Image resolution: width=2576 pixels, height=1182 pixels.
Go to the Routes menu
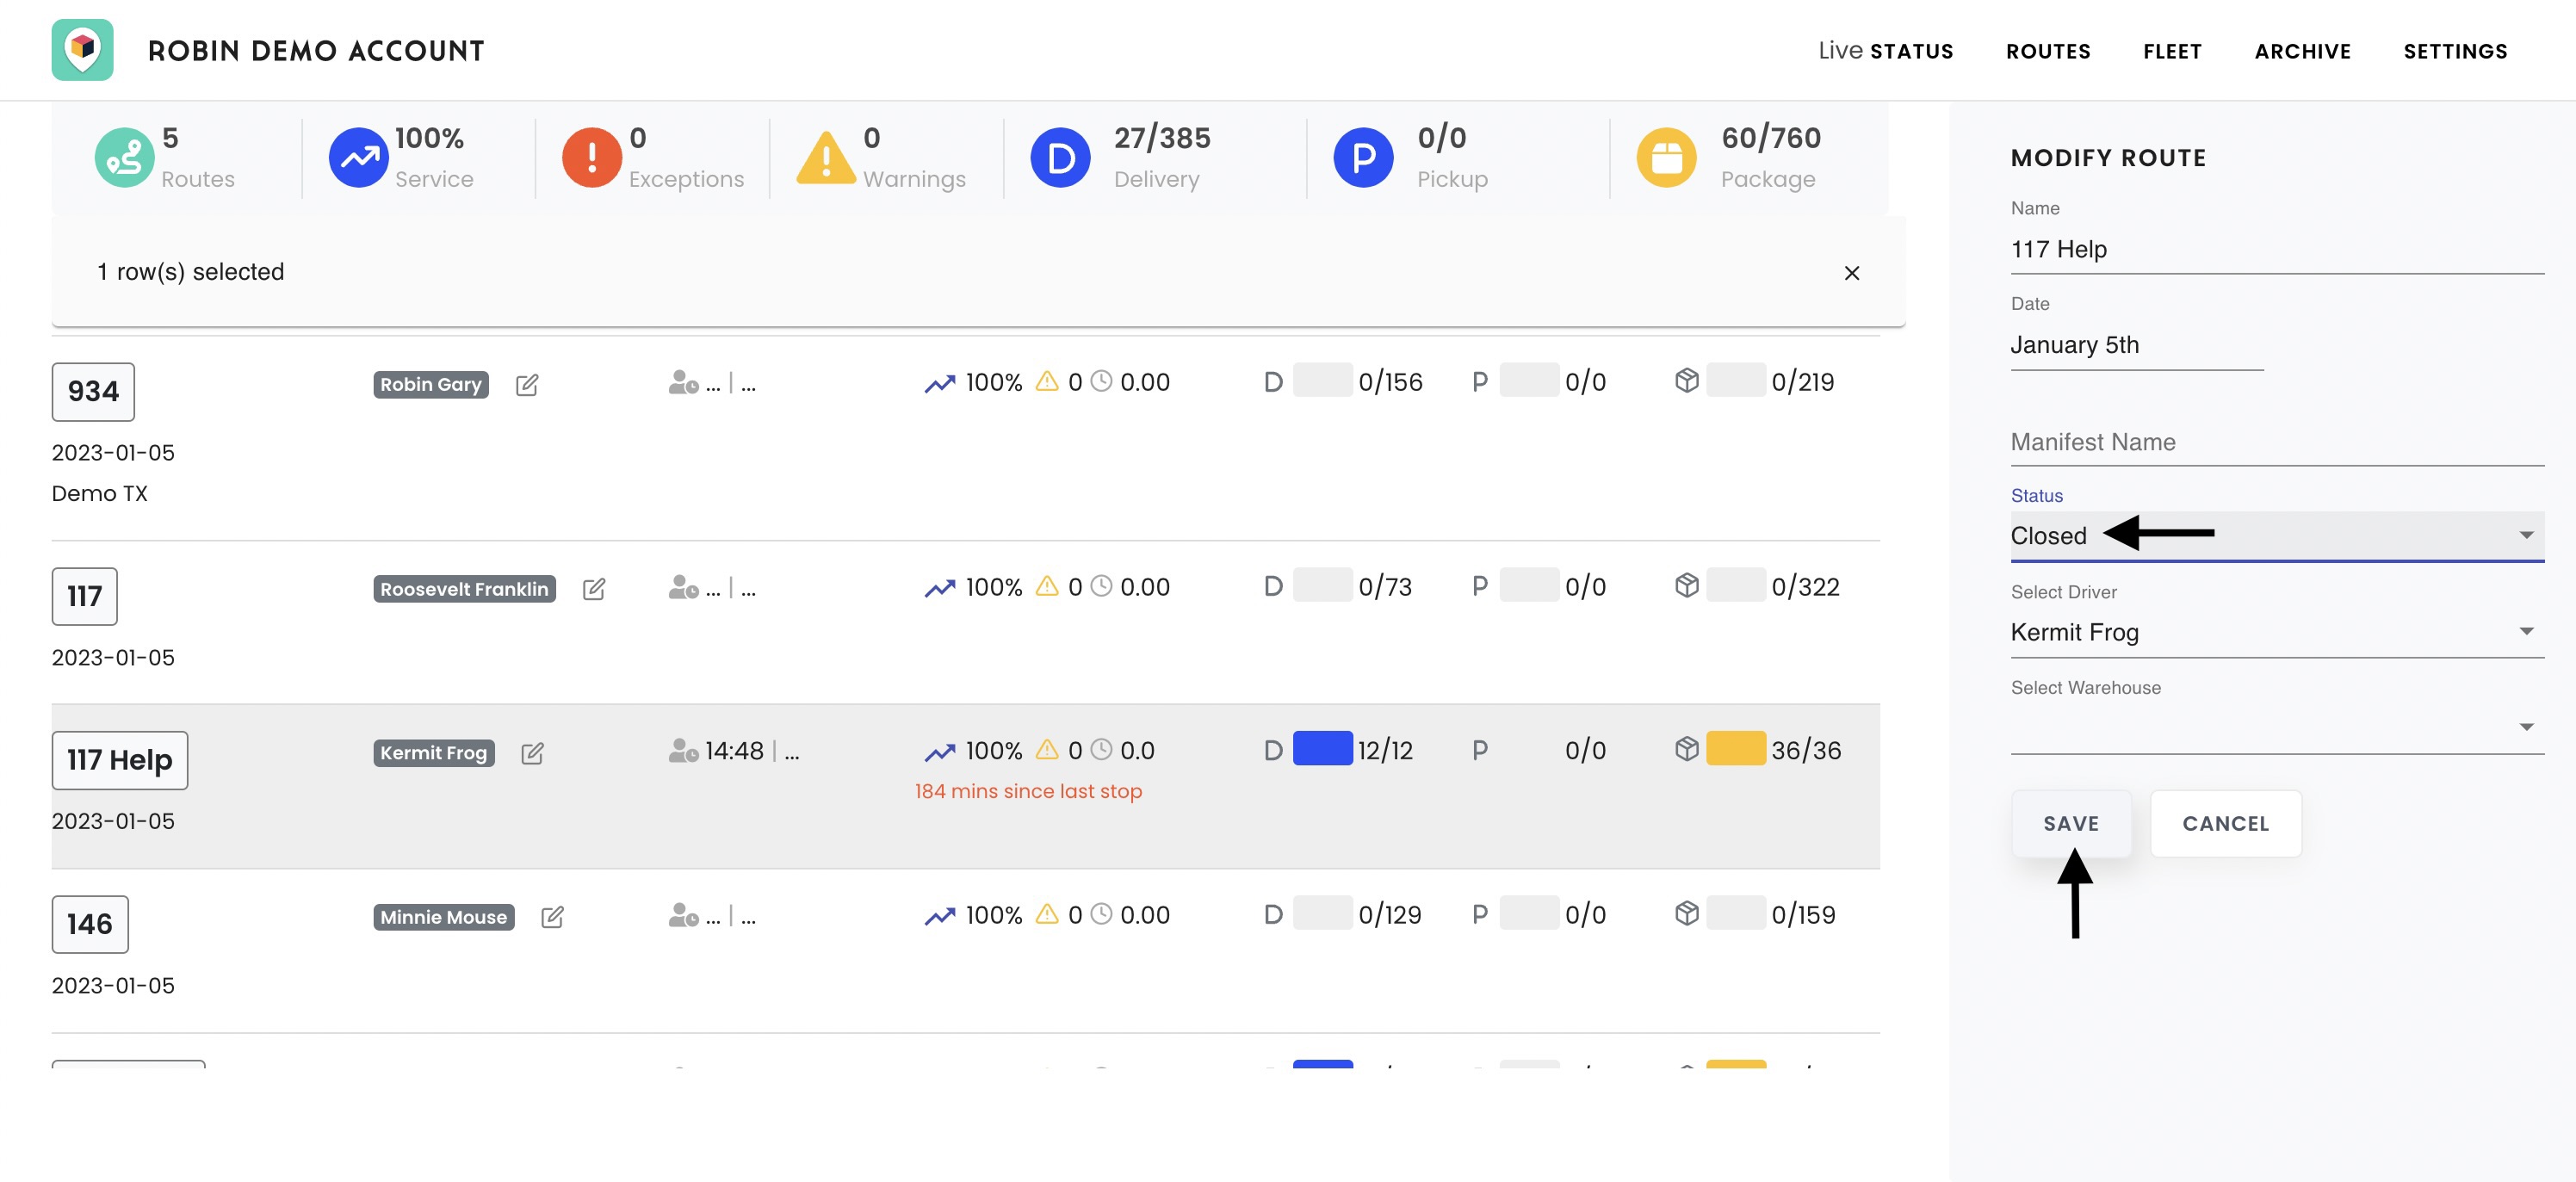(x=2048, y=51)
